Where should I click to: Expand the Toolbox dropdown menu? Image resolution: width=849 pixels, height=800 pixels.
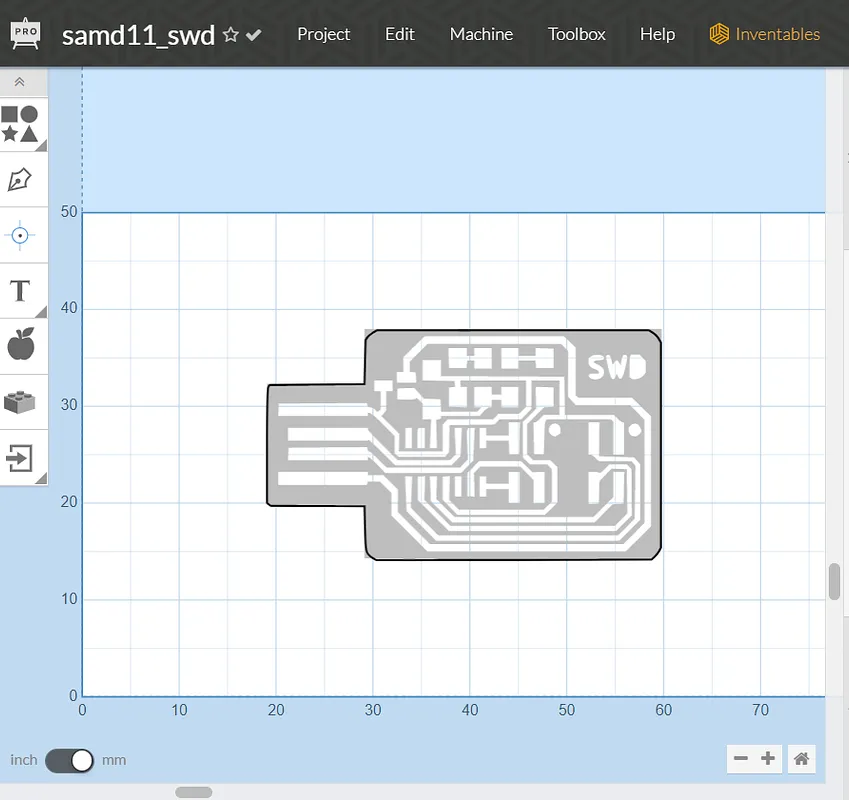576,34
